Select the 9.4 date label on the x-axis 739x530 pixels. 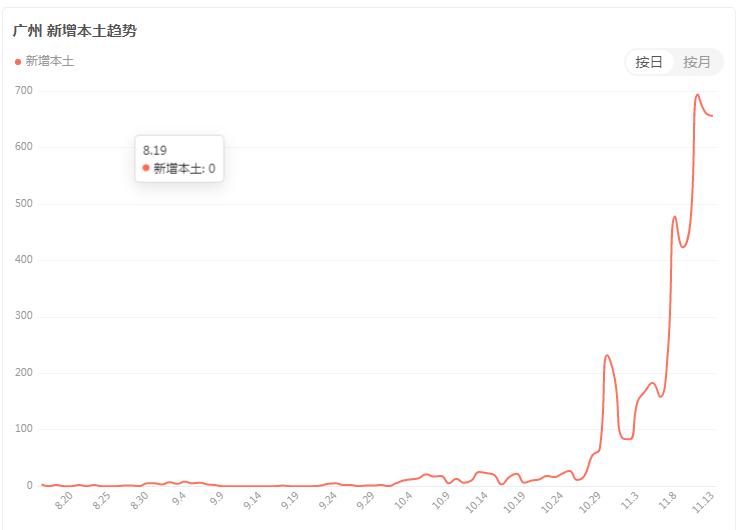(179, 498)
